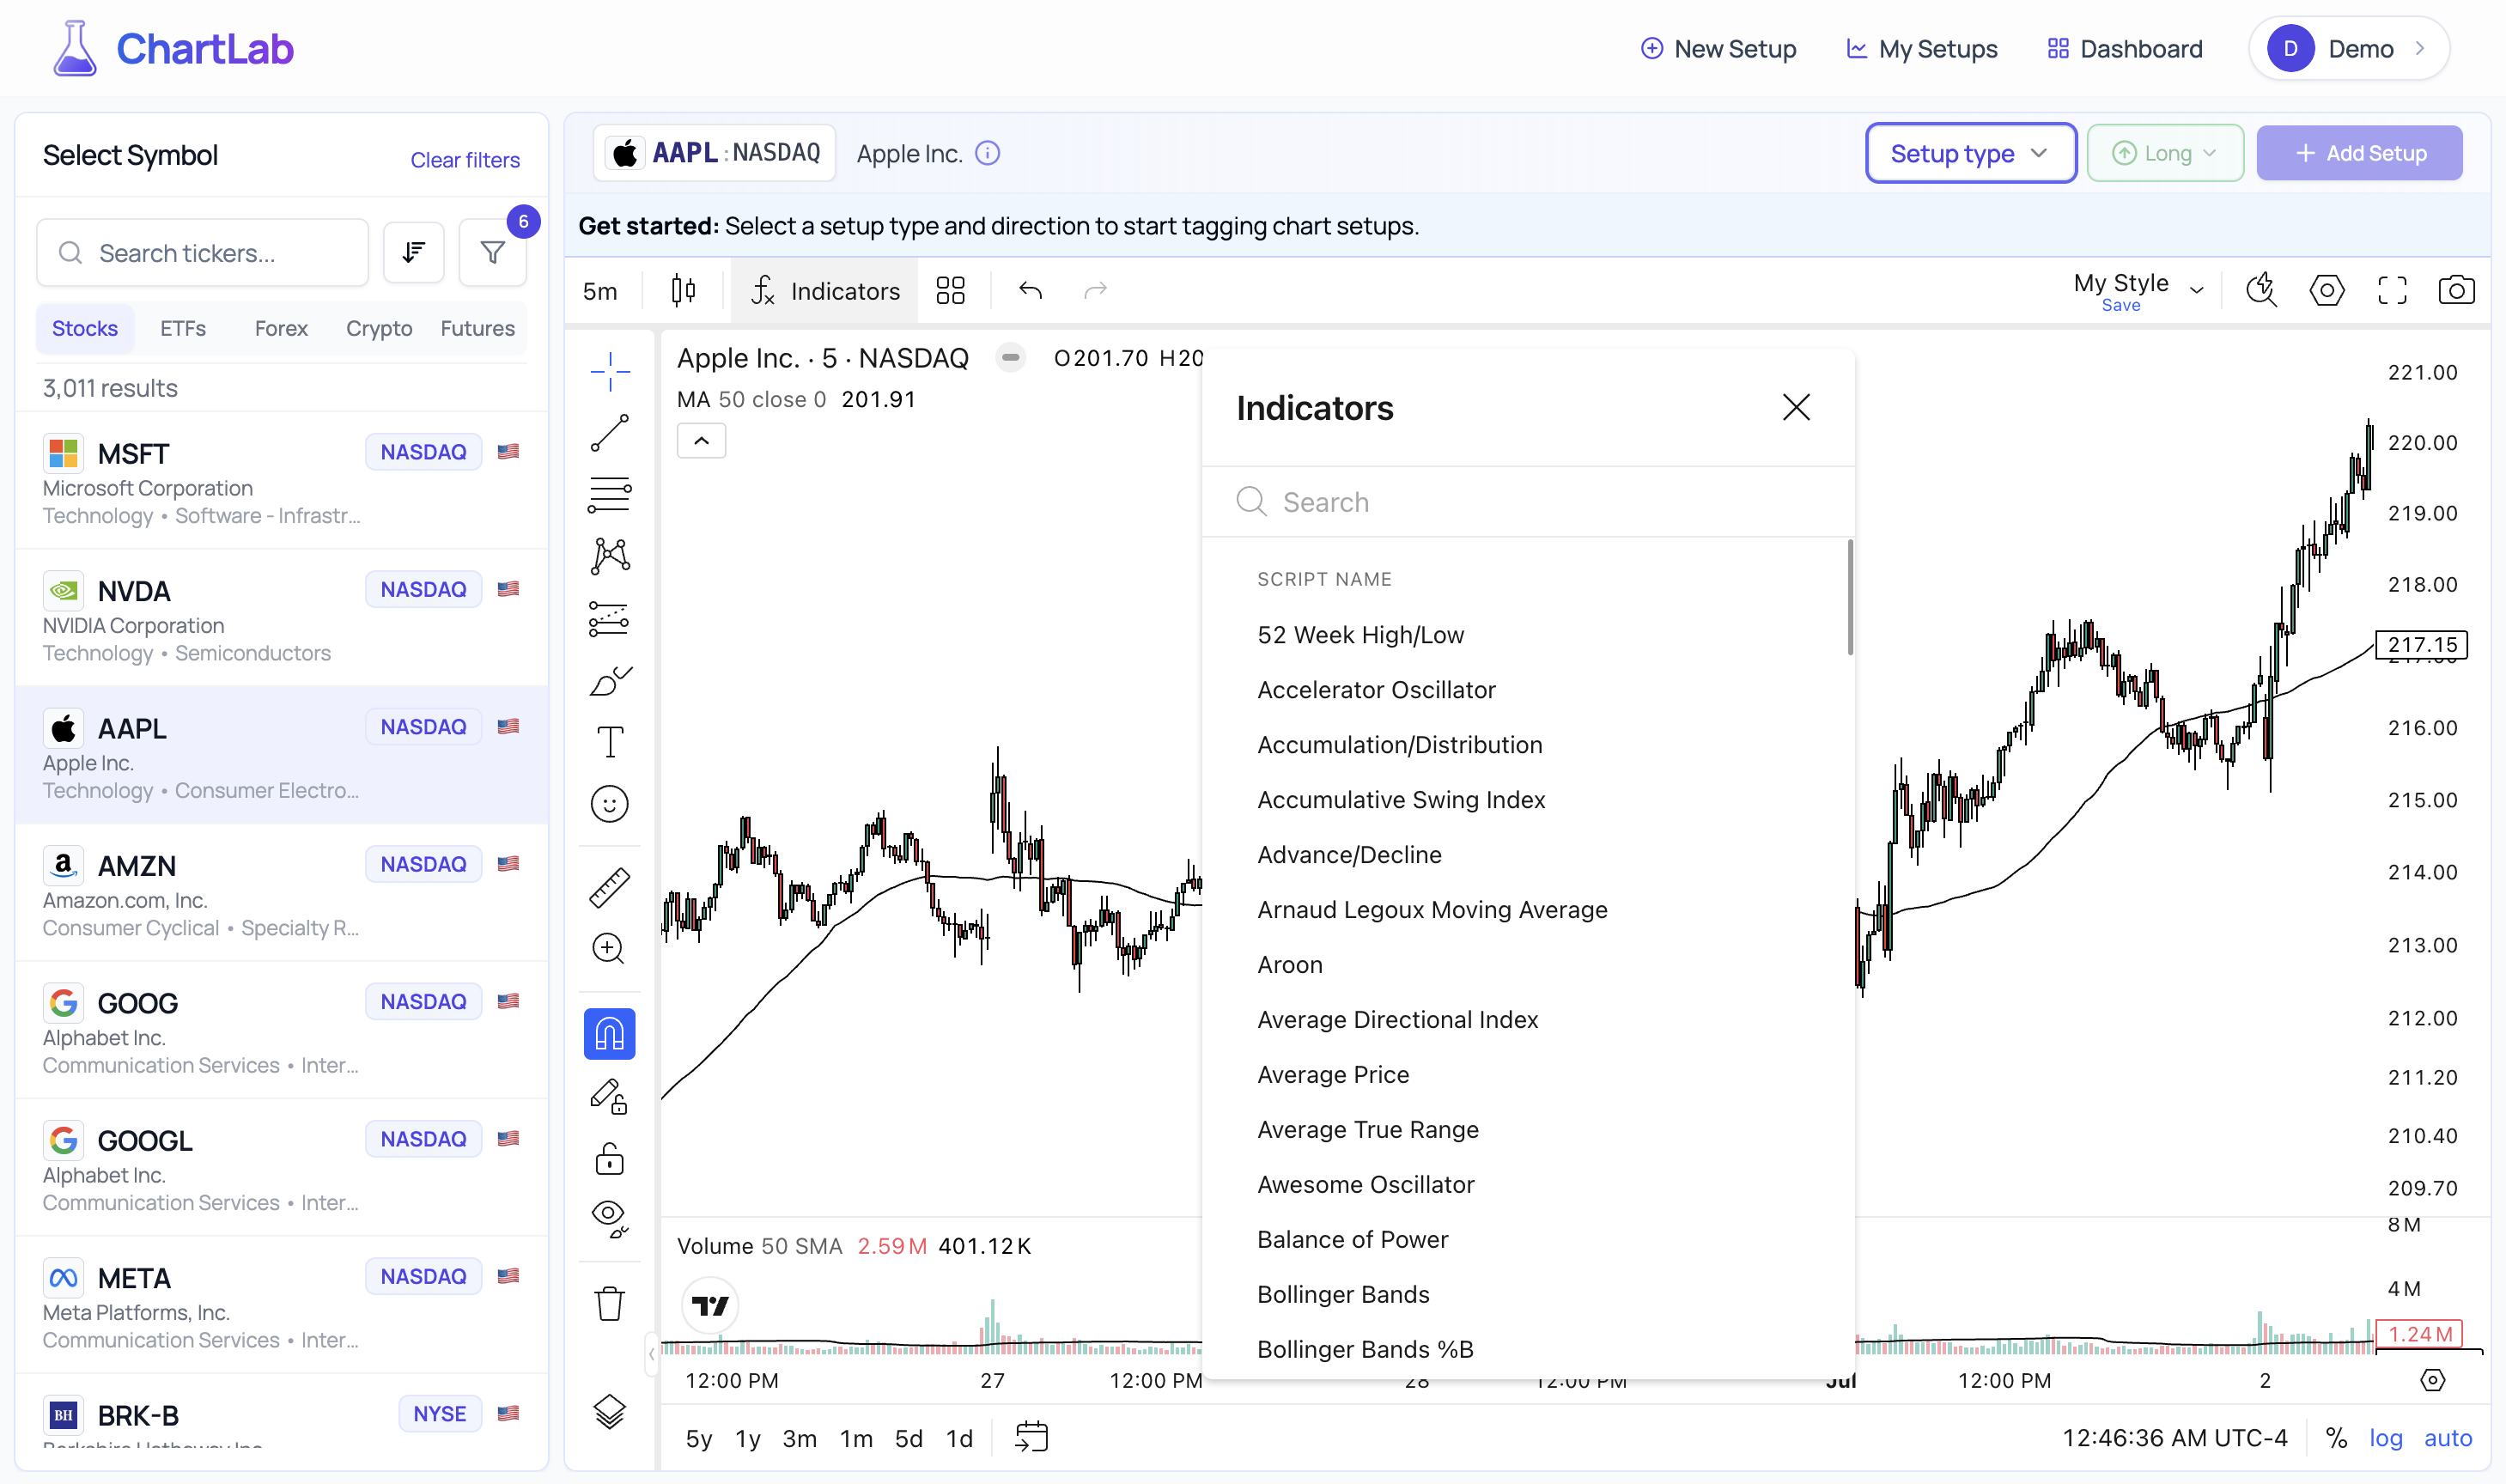Screen dimensions: 2506x1484
Task: Select the XABCD pattern tool
Action: pyautogui.click(x=609, y=556)
